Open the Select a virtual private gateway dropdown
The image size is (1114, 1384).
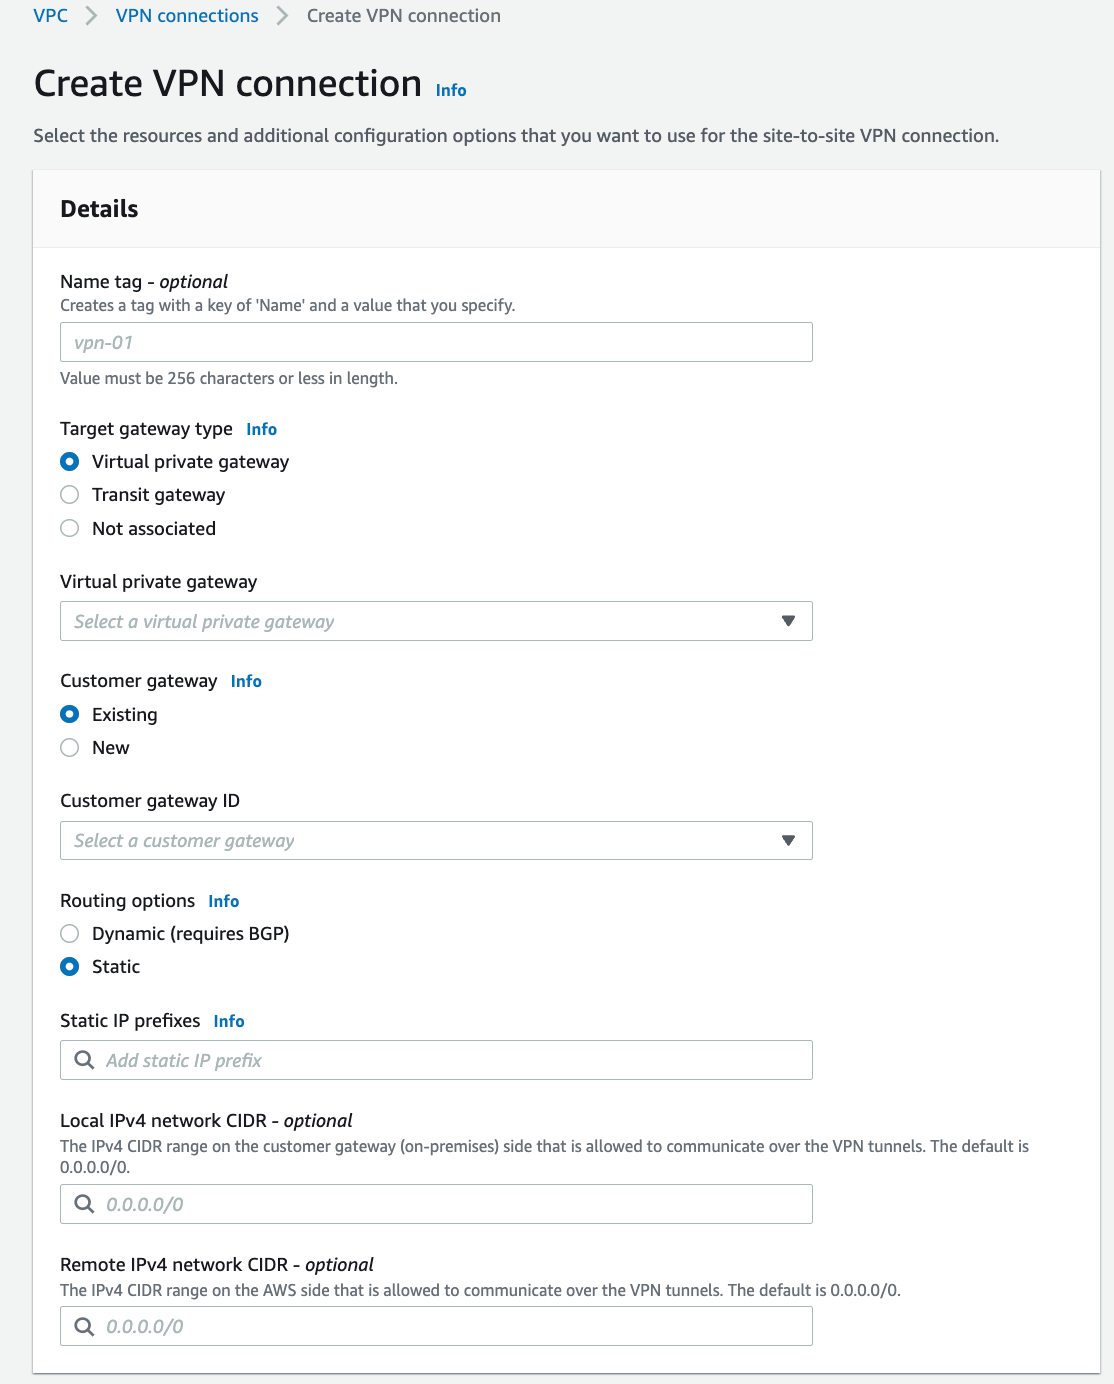pyautogui.click(x=400, y=620)
